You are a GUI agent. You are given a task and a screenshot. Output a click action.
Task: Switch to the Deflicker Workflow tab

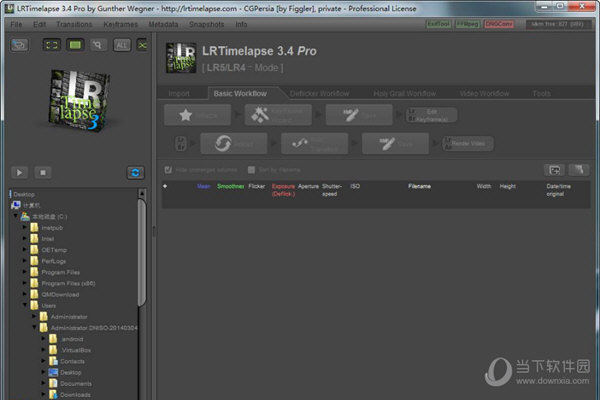point(319,93)
